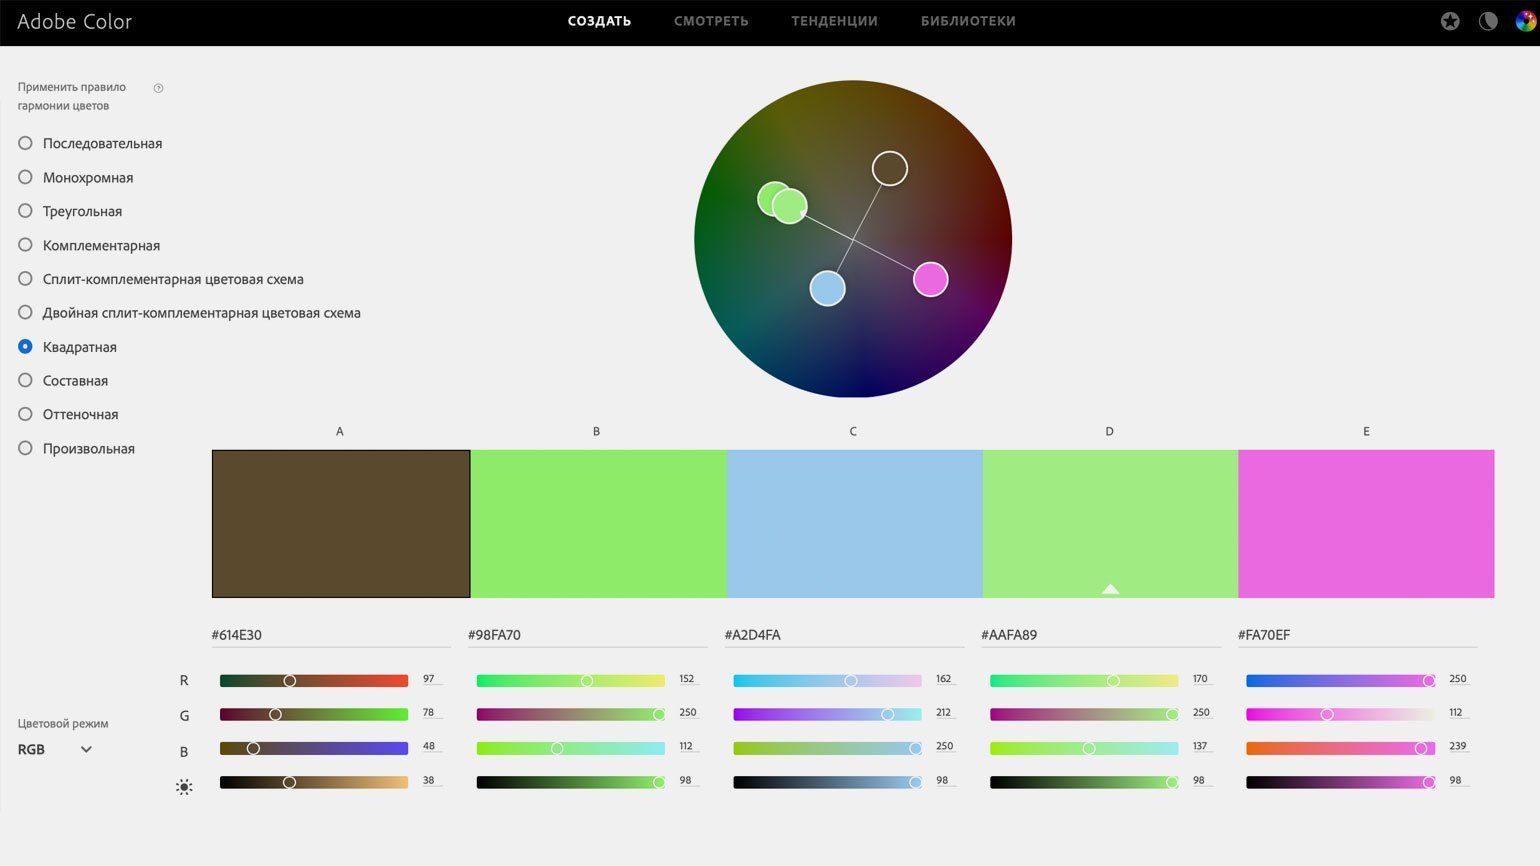Image resolution: width=1540 pixels, height=866 pixels.
Task: Open help icon beside harmony rule label
Action: pyautogui.click(x=158, y=88)
